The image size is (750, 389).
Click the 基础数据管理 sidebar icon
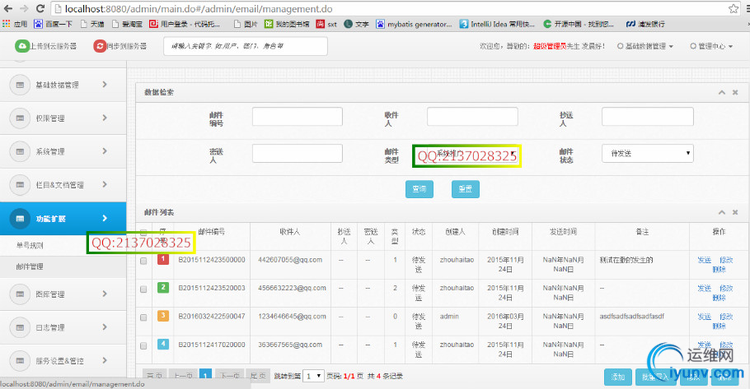pyautogui.click(x=20, y=85)
